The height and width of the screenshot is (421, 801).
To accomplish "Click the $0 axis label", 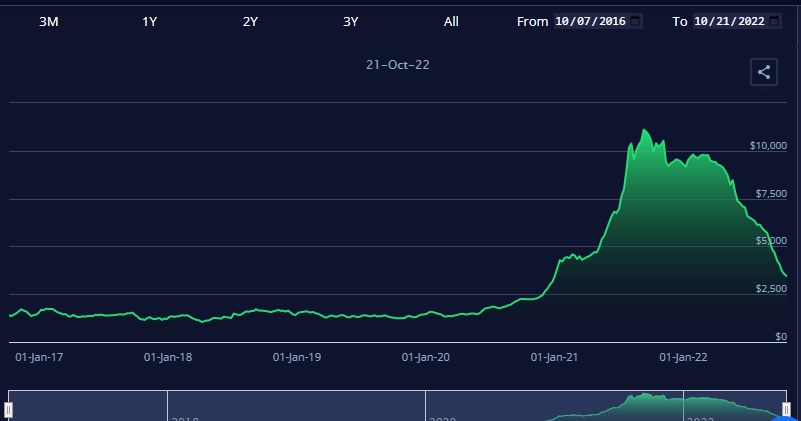I will click(781, 337).
